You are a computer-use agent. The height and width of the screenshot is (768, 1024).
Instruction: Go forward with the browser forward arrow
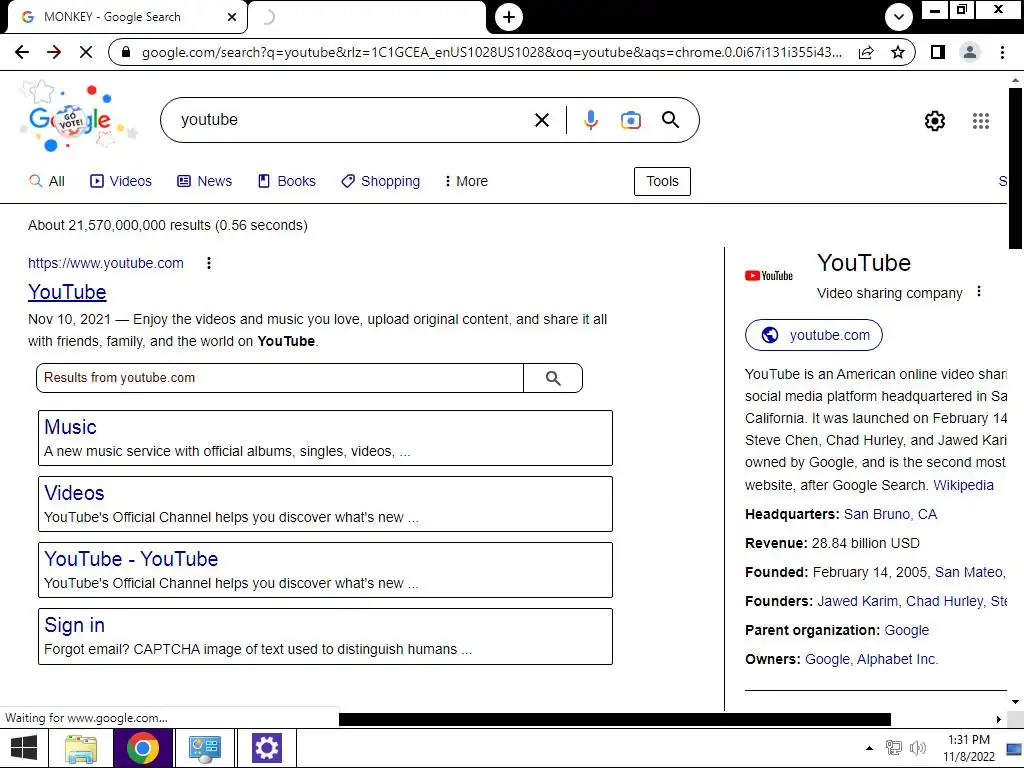(x=54, y=52)
